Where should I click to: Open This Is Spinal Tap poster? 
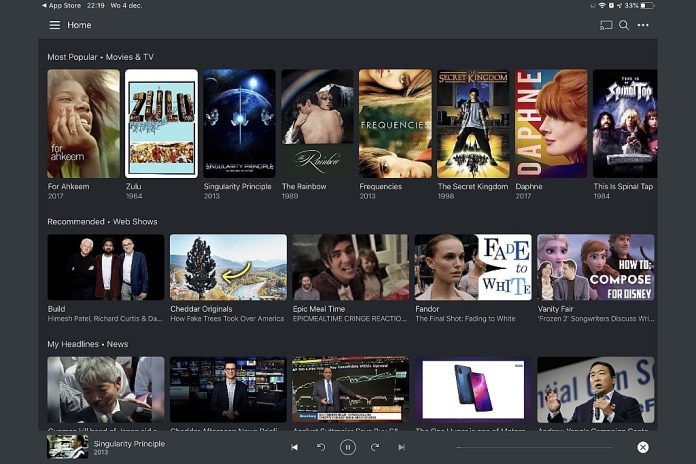(x=625, y=123)
